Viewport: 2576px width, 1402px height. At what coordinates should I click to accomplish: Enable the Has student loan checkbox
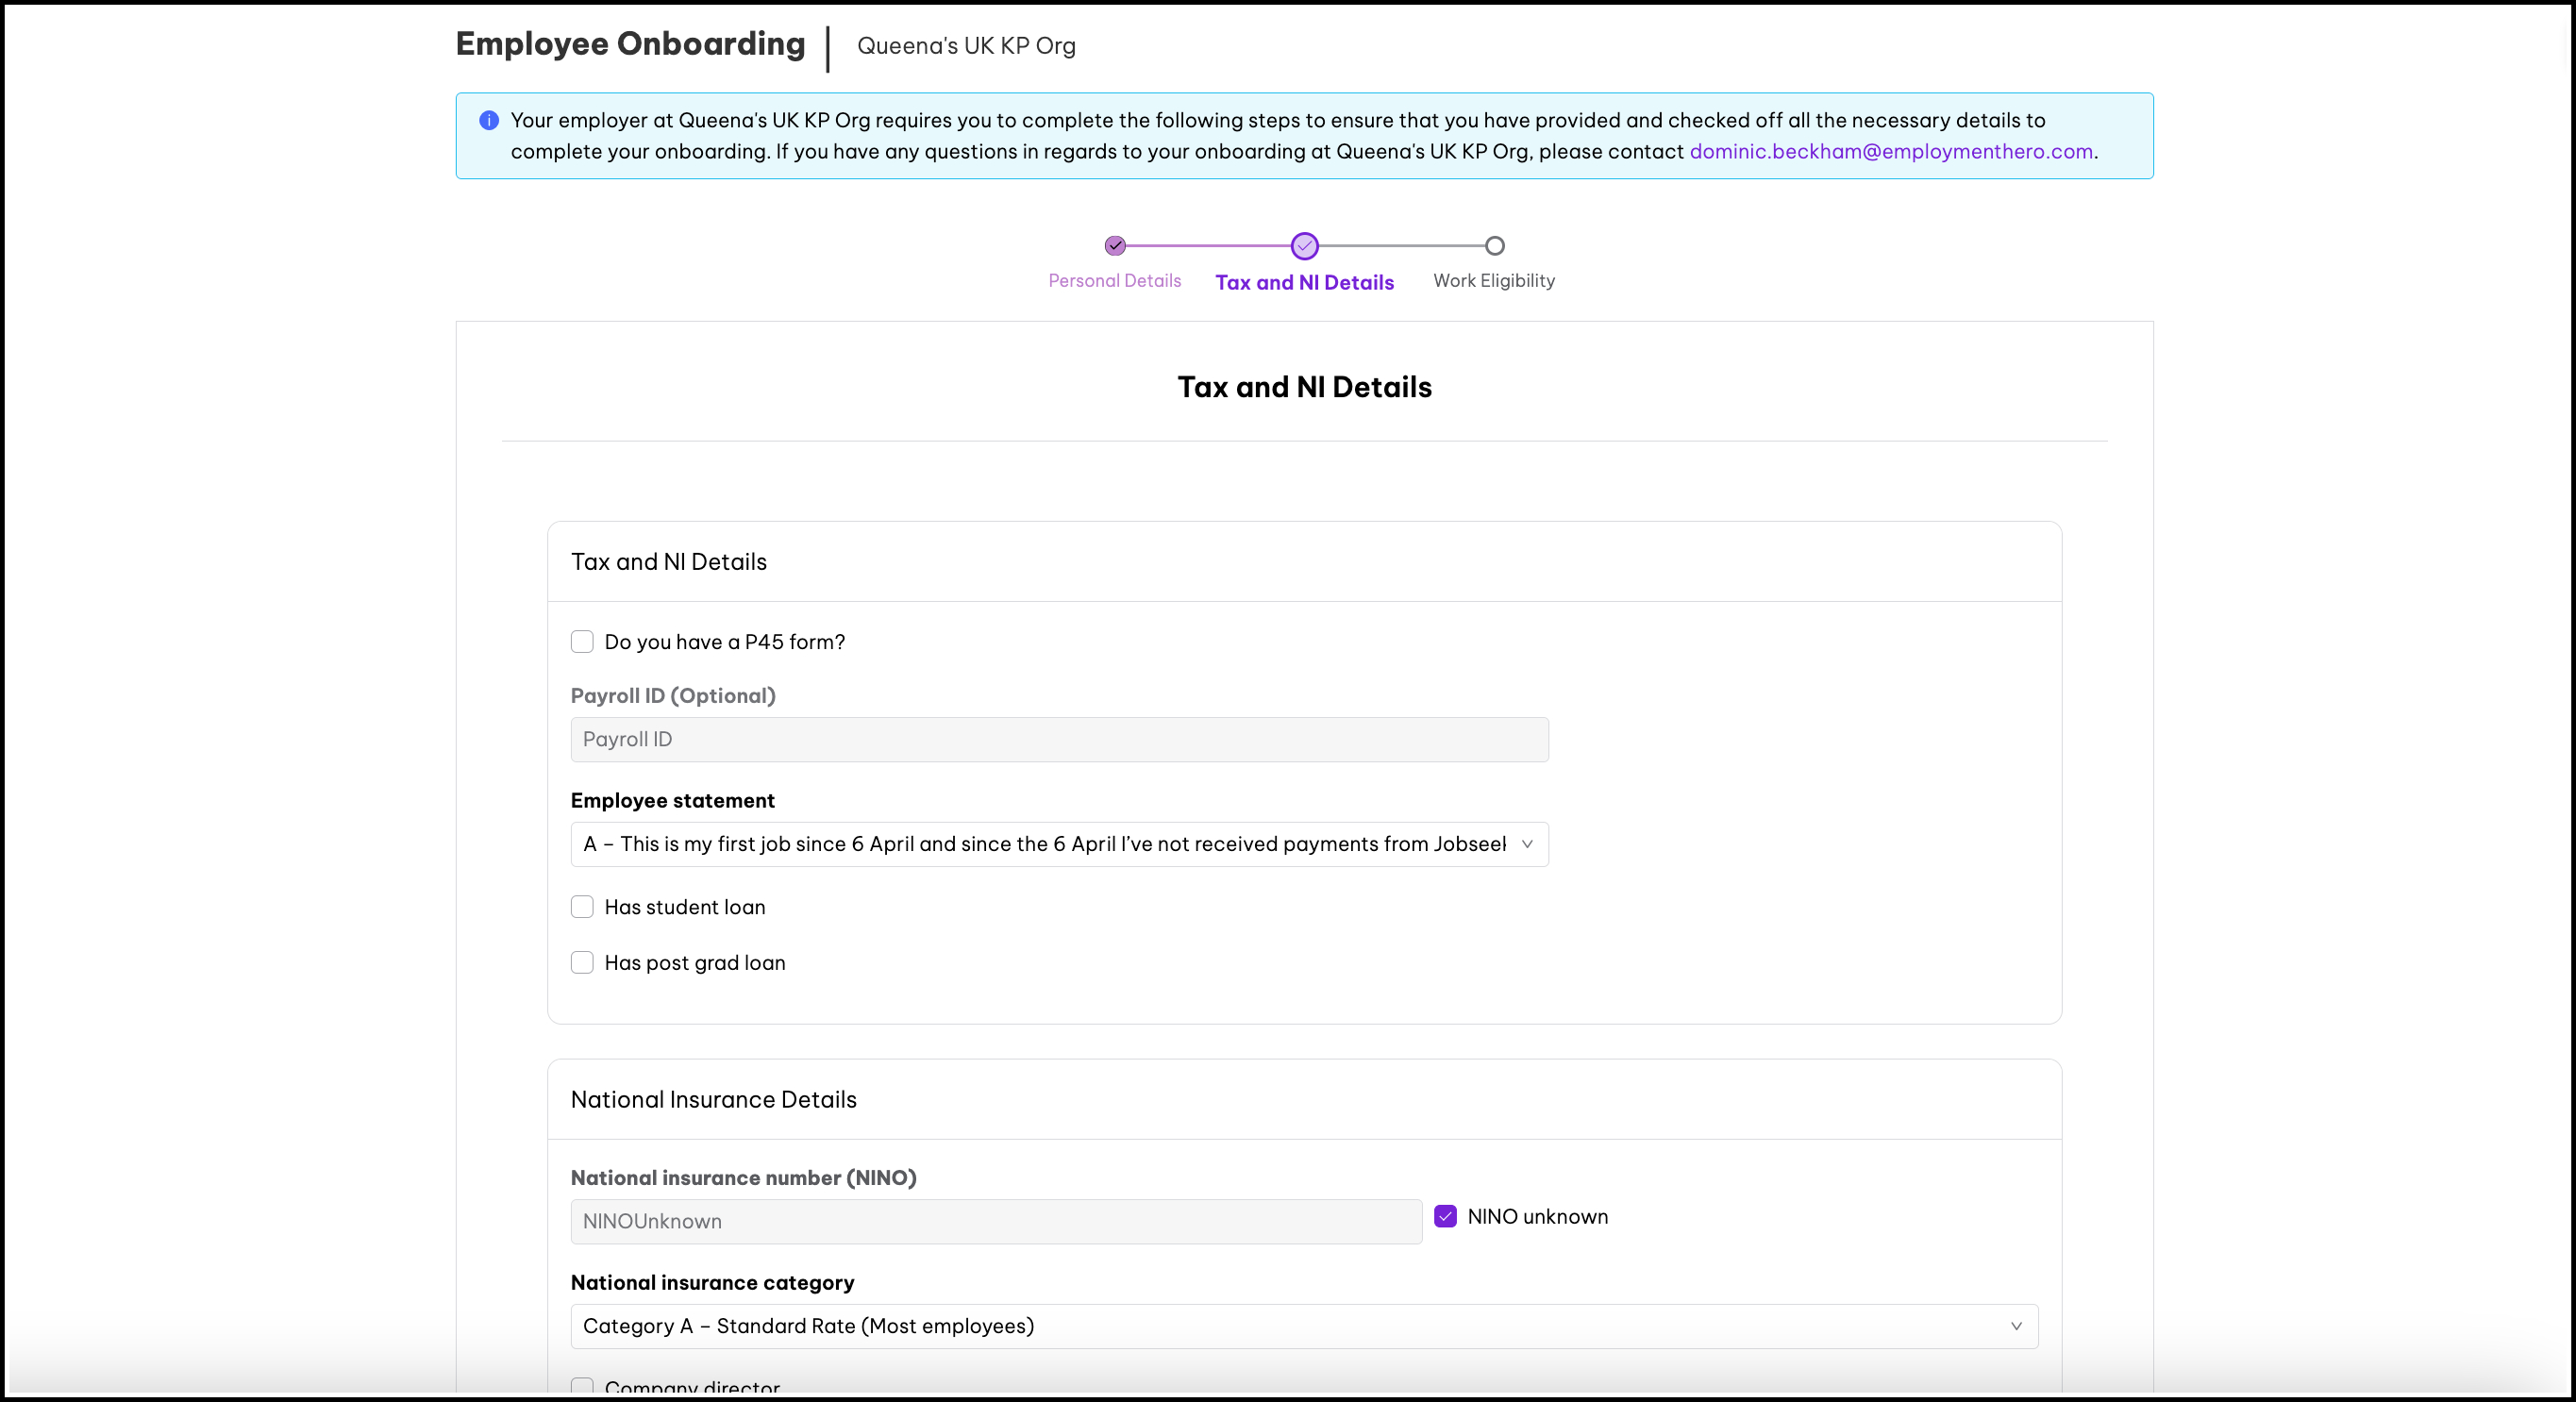pos(582,907)
